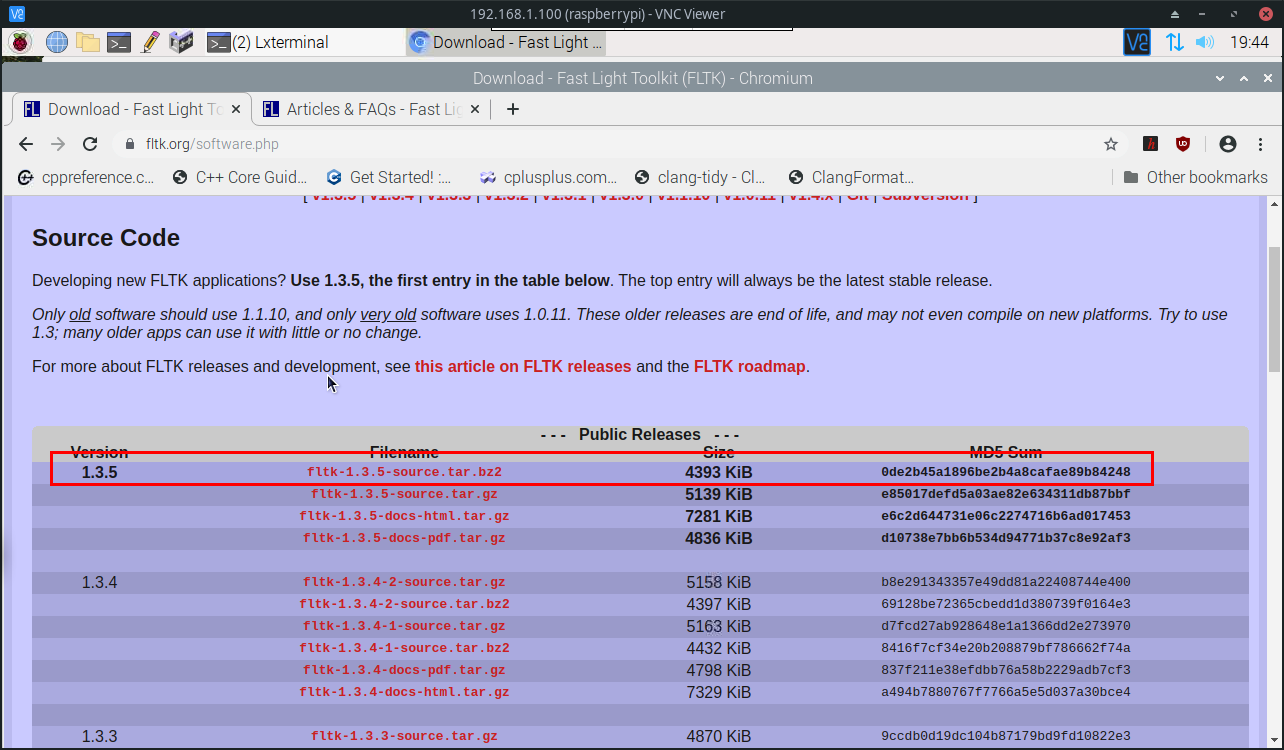This screenshot has height=750, width=1284.
Task: Click the dark 'h' extension icon
Action: tap(1151, 144)
